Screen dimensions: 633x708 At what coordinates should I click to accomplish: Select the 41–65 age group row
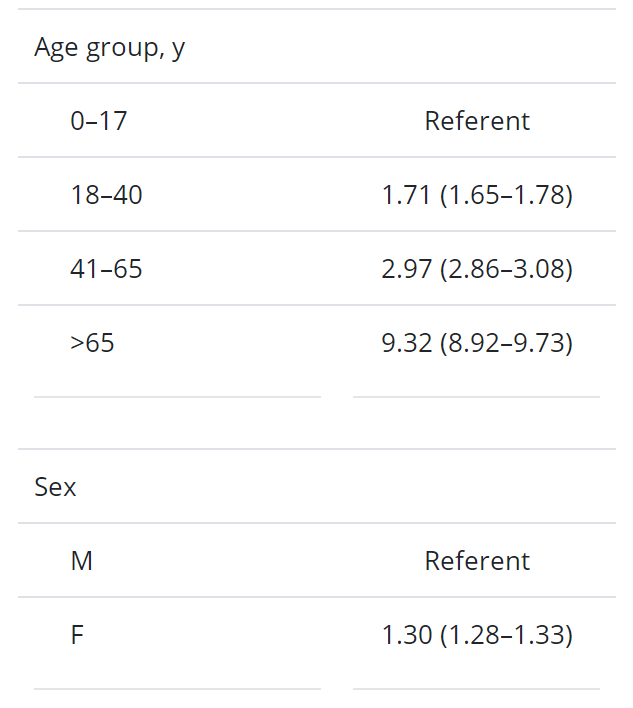point(106,269)
